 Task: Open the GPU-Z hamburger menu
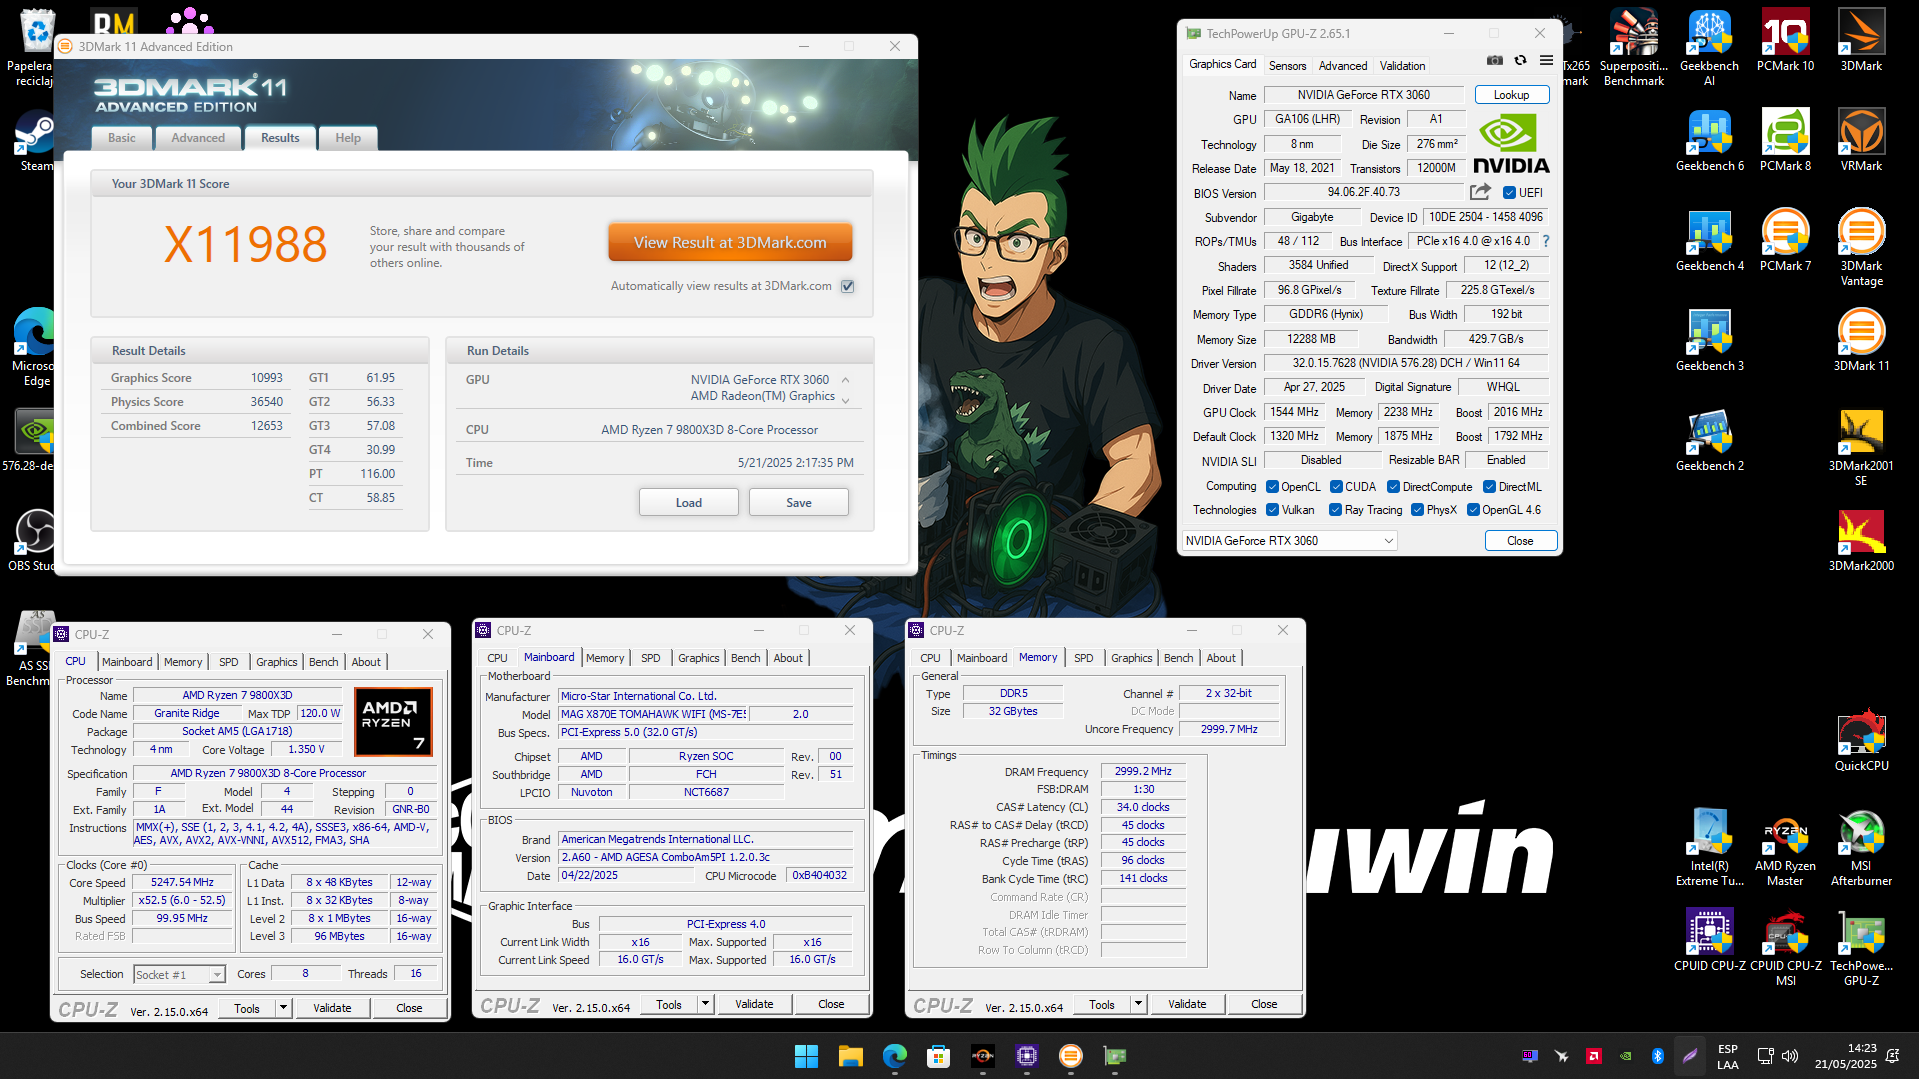[1546, 61]
